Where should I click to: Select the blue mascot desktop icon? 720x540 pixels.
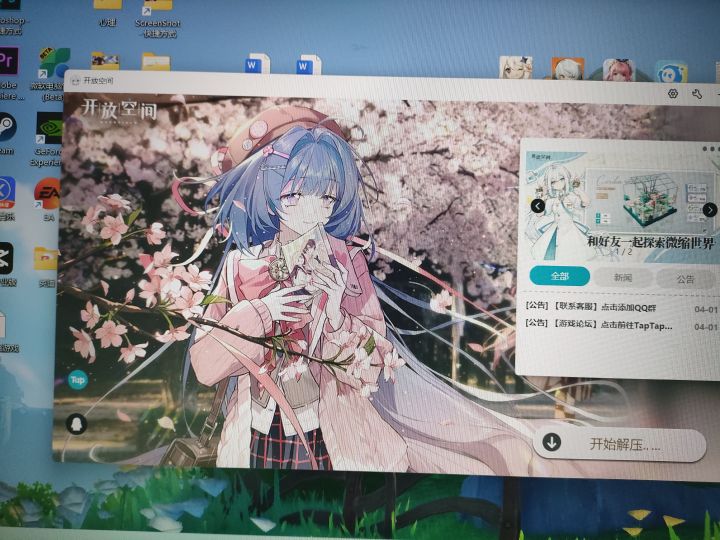point(671,71)
